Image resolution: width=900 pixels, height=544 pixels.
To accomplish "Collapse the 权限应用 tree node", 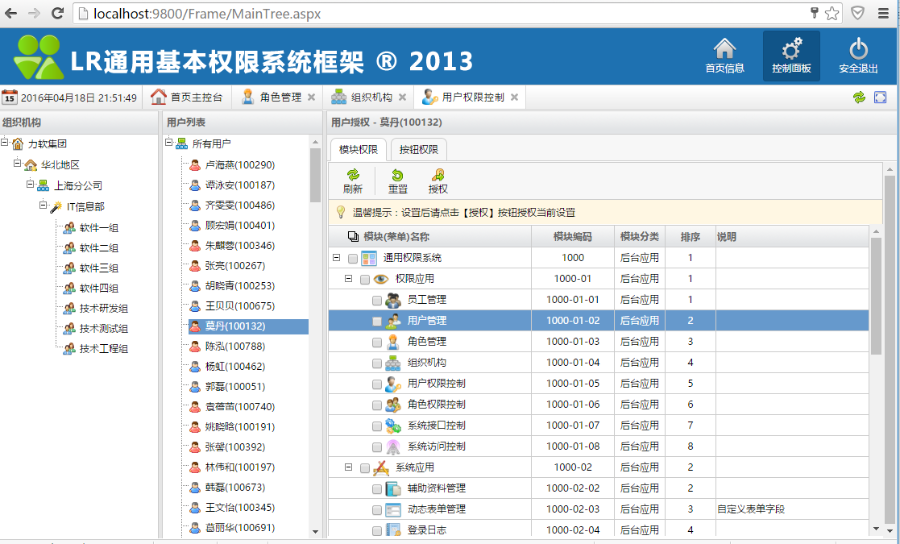I will [349, 279].
